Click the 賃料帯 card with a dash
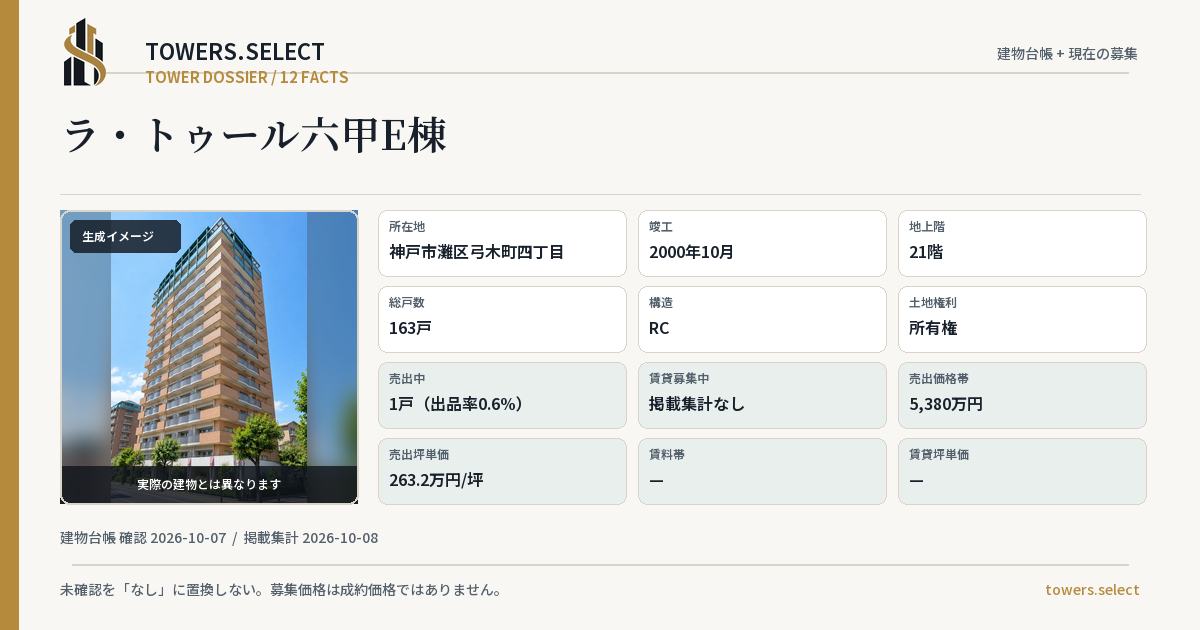 762,471
